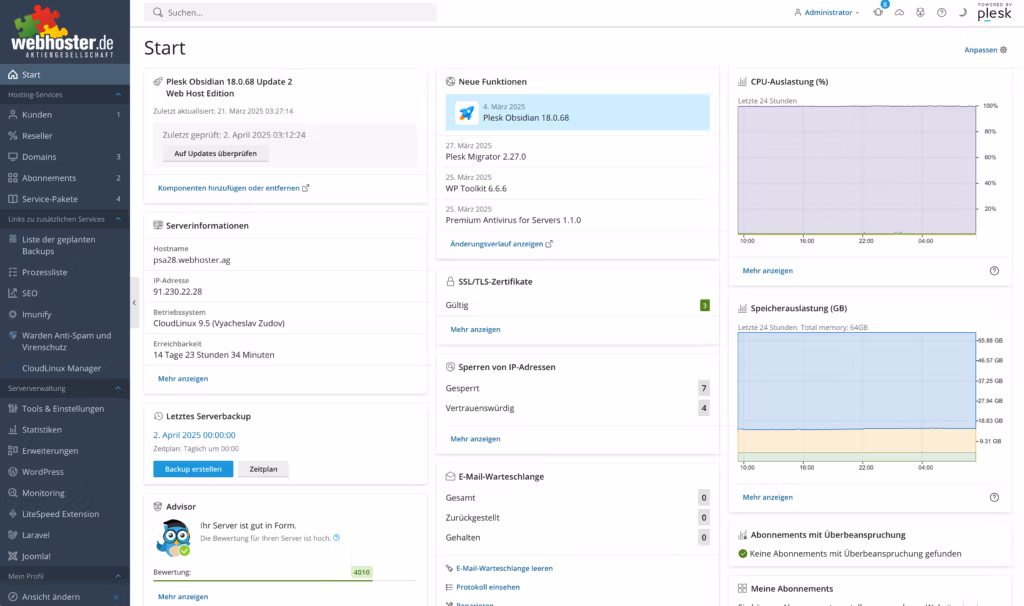
Task: Open the last backup date 2. April 2025 link
Action: (x=194, y=435)
